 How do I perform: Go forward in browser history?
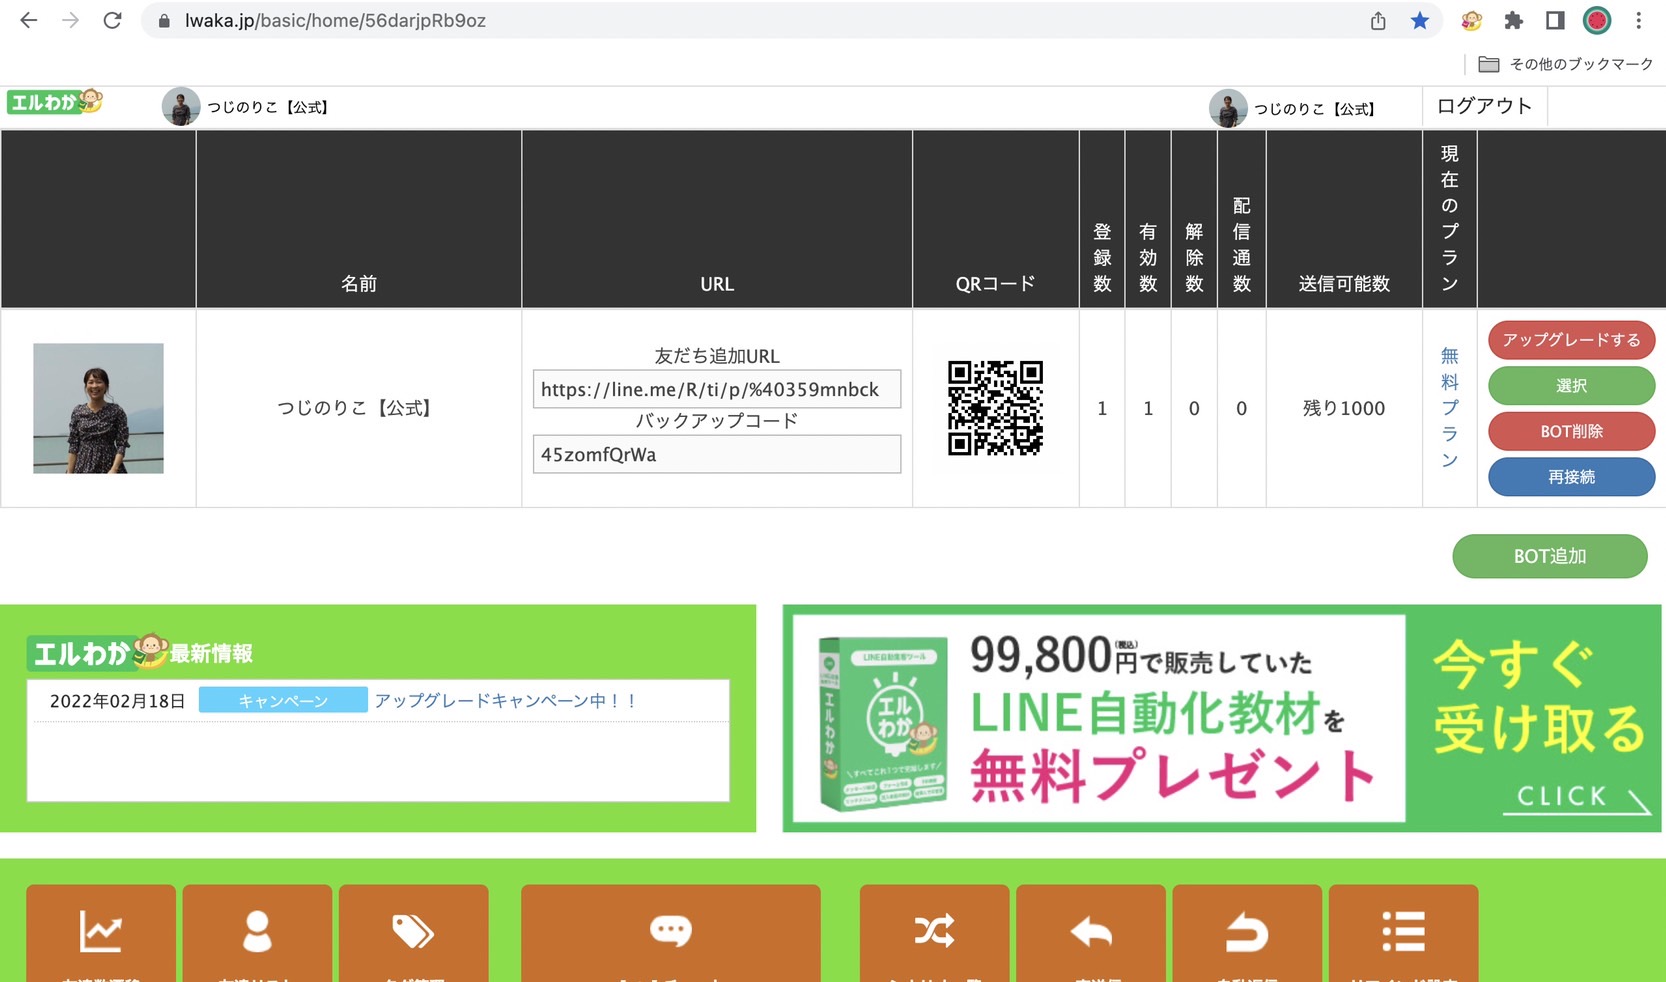[x=70, y=20]
